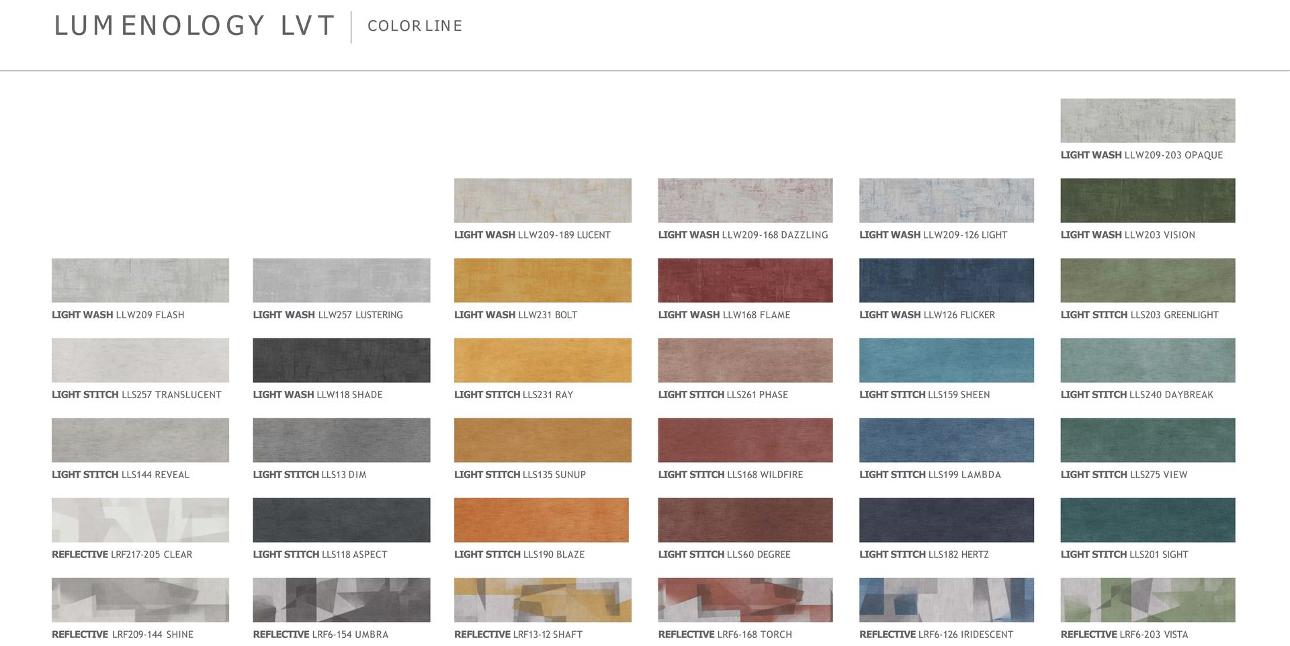Click the "LIGHT STITCH LLS135 SUNUP" label
This screenshot has height=646, width=1290.
520,475
